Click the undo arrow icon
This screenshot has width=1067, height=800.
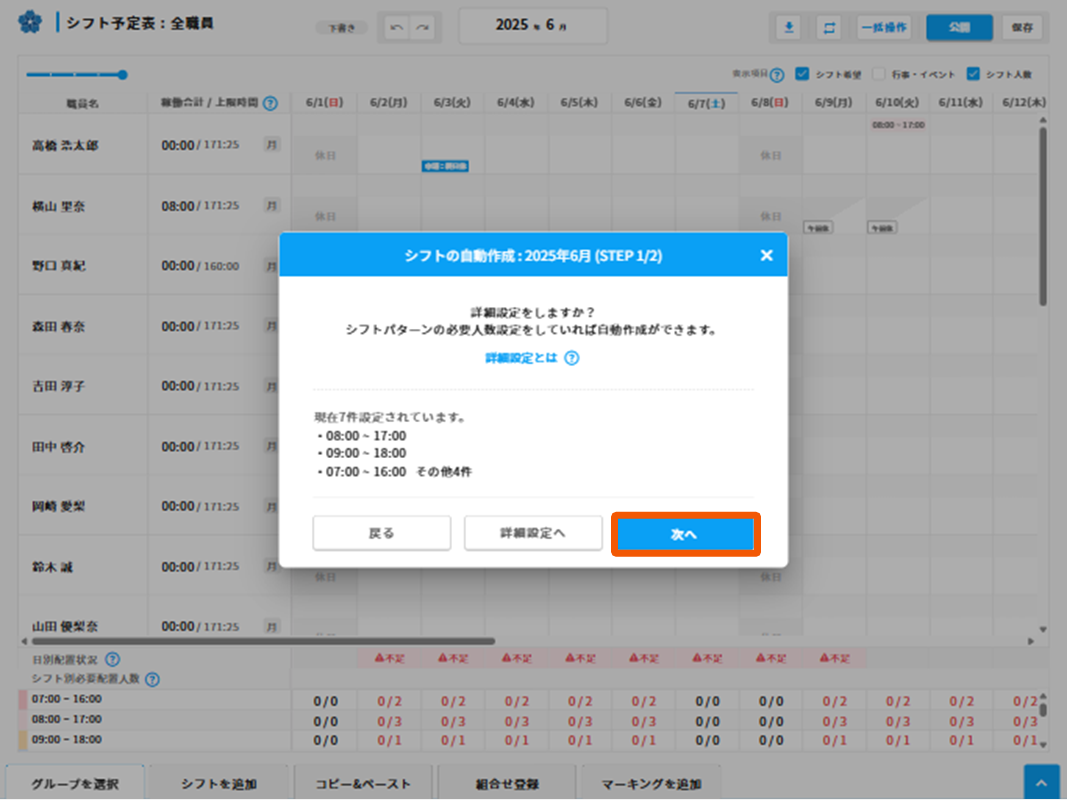point(397,27)
